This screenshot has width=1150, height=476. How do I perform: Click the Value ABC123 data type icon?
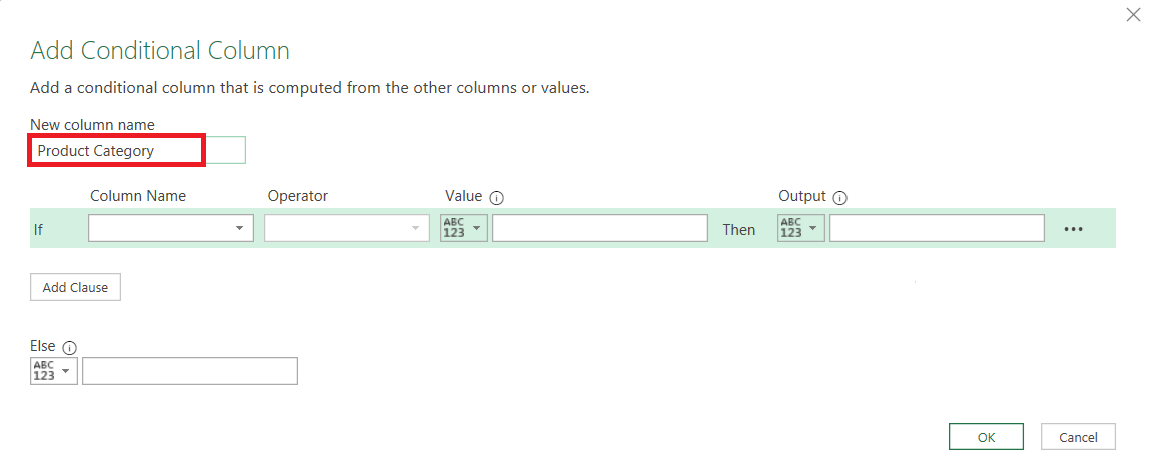[x=455, y=228]
